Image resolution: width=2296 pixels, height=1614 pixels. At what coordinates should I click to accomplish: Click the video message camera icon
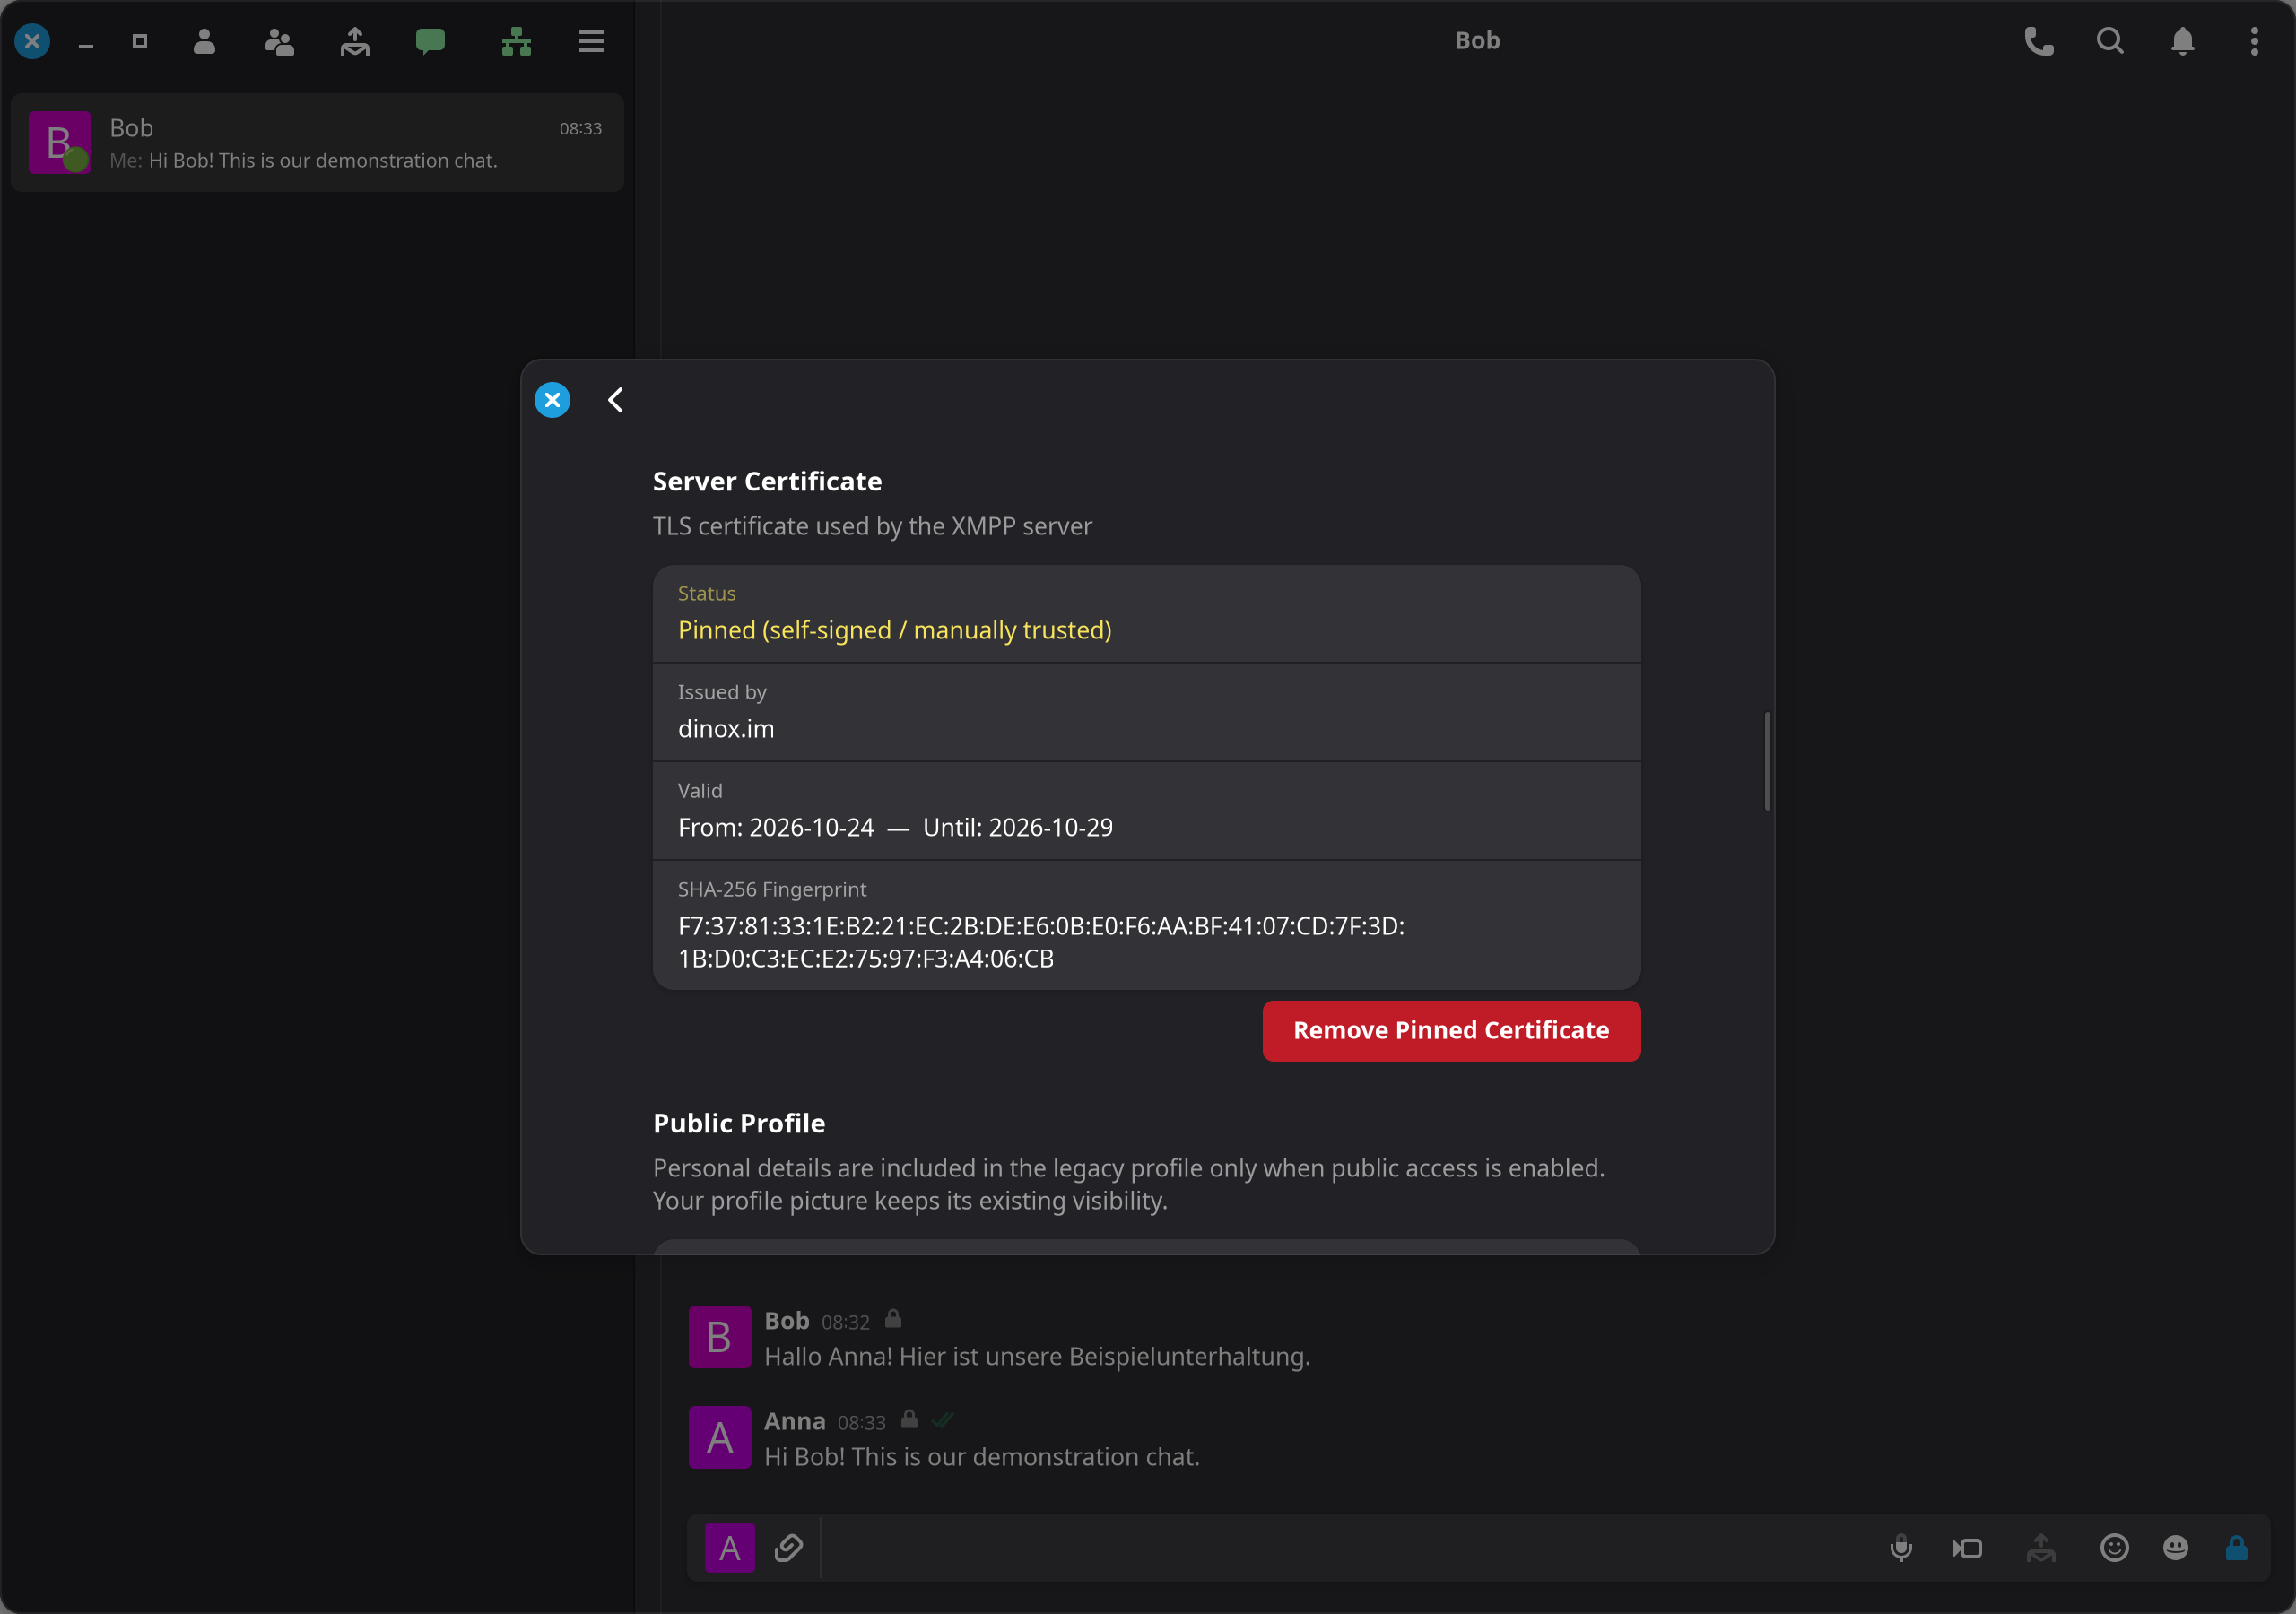[1967, 1548]
